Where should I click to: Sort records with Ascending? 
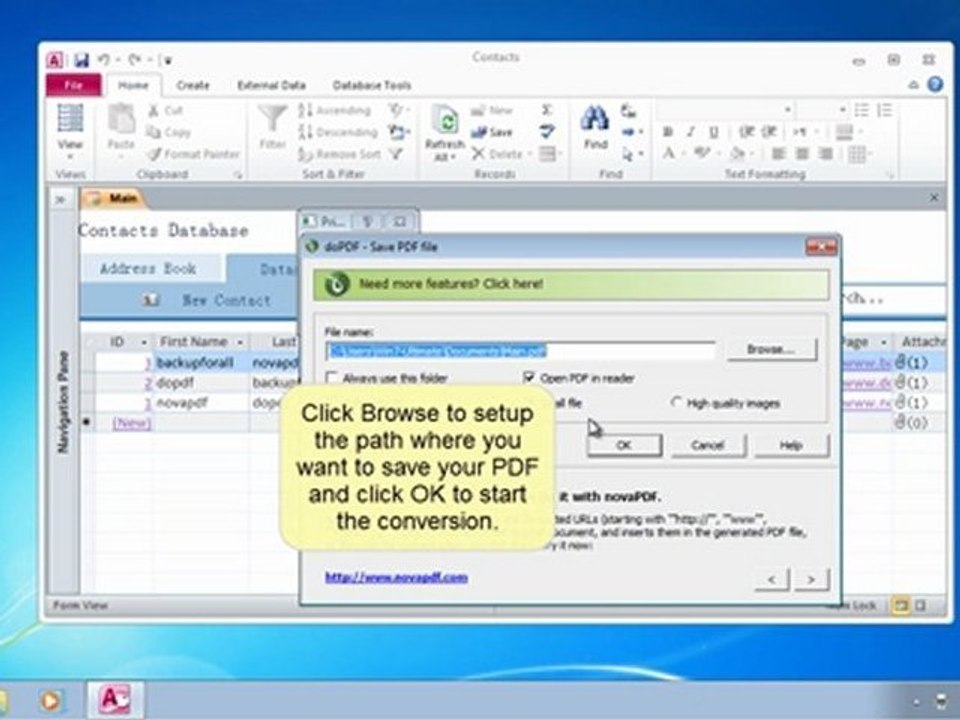tap(334, 110)
